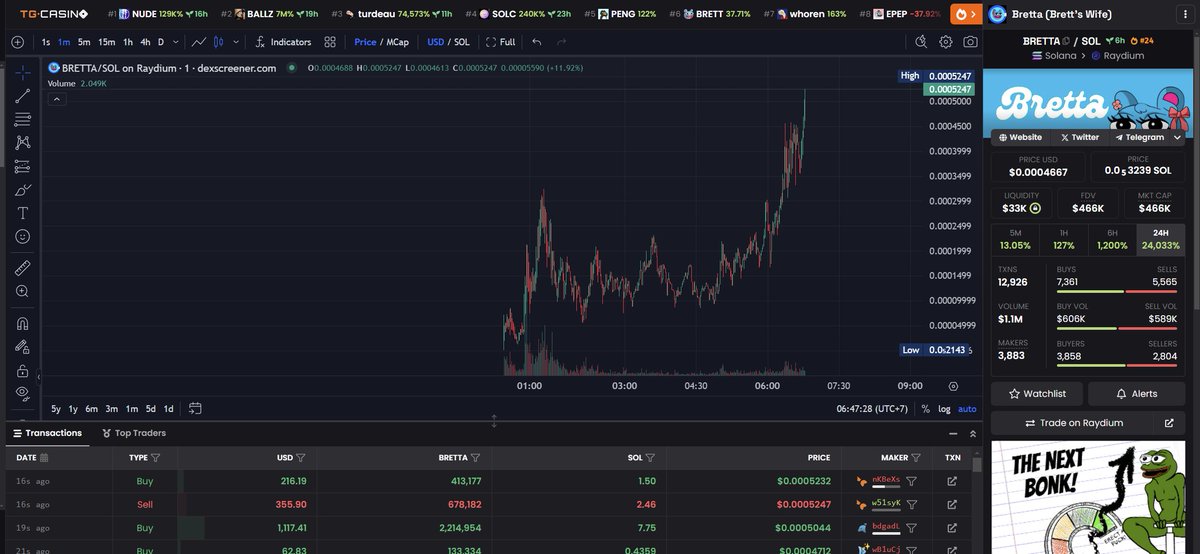Open the emoji icons tool
Image resolution: width=1200 pixels, height=554 pixels.
point(22,237)
